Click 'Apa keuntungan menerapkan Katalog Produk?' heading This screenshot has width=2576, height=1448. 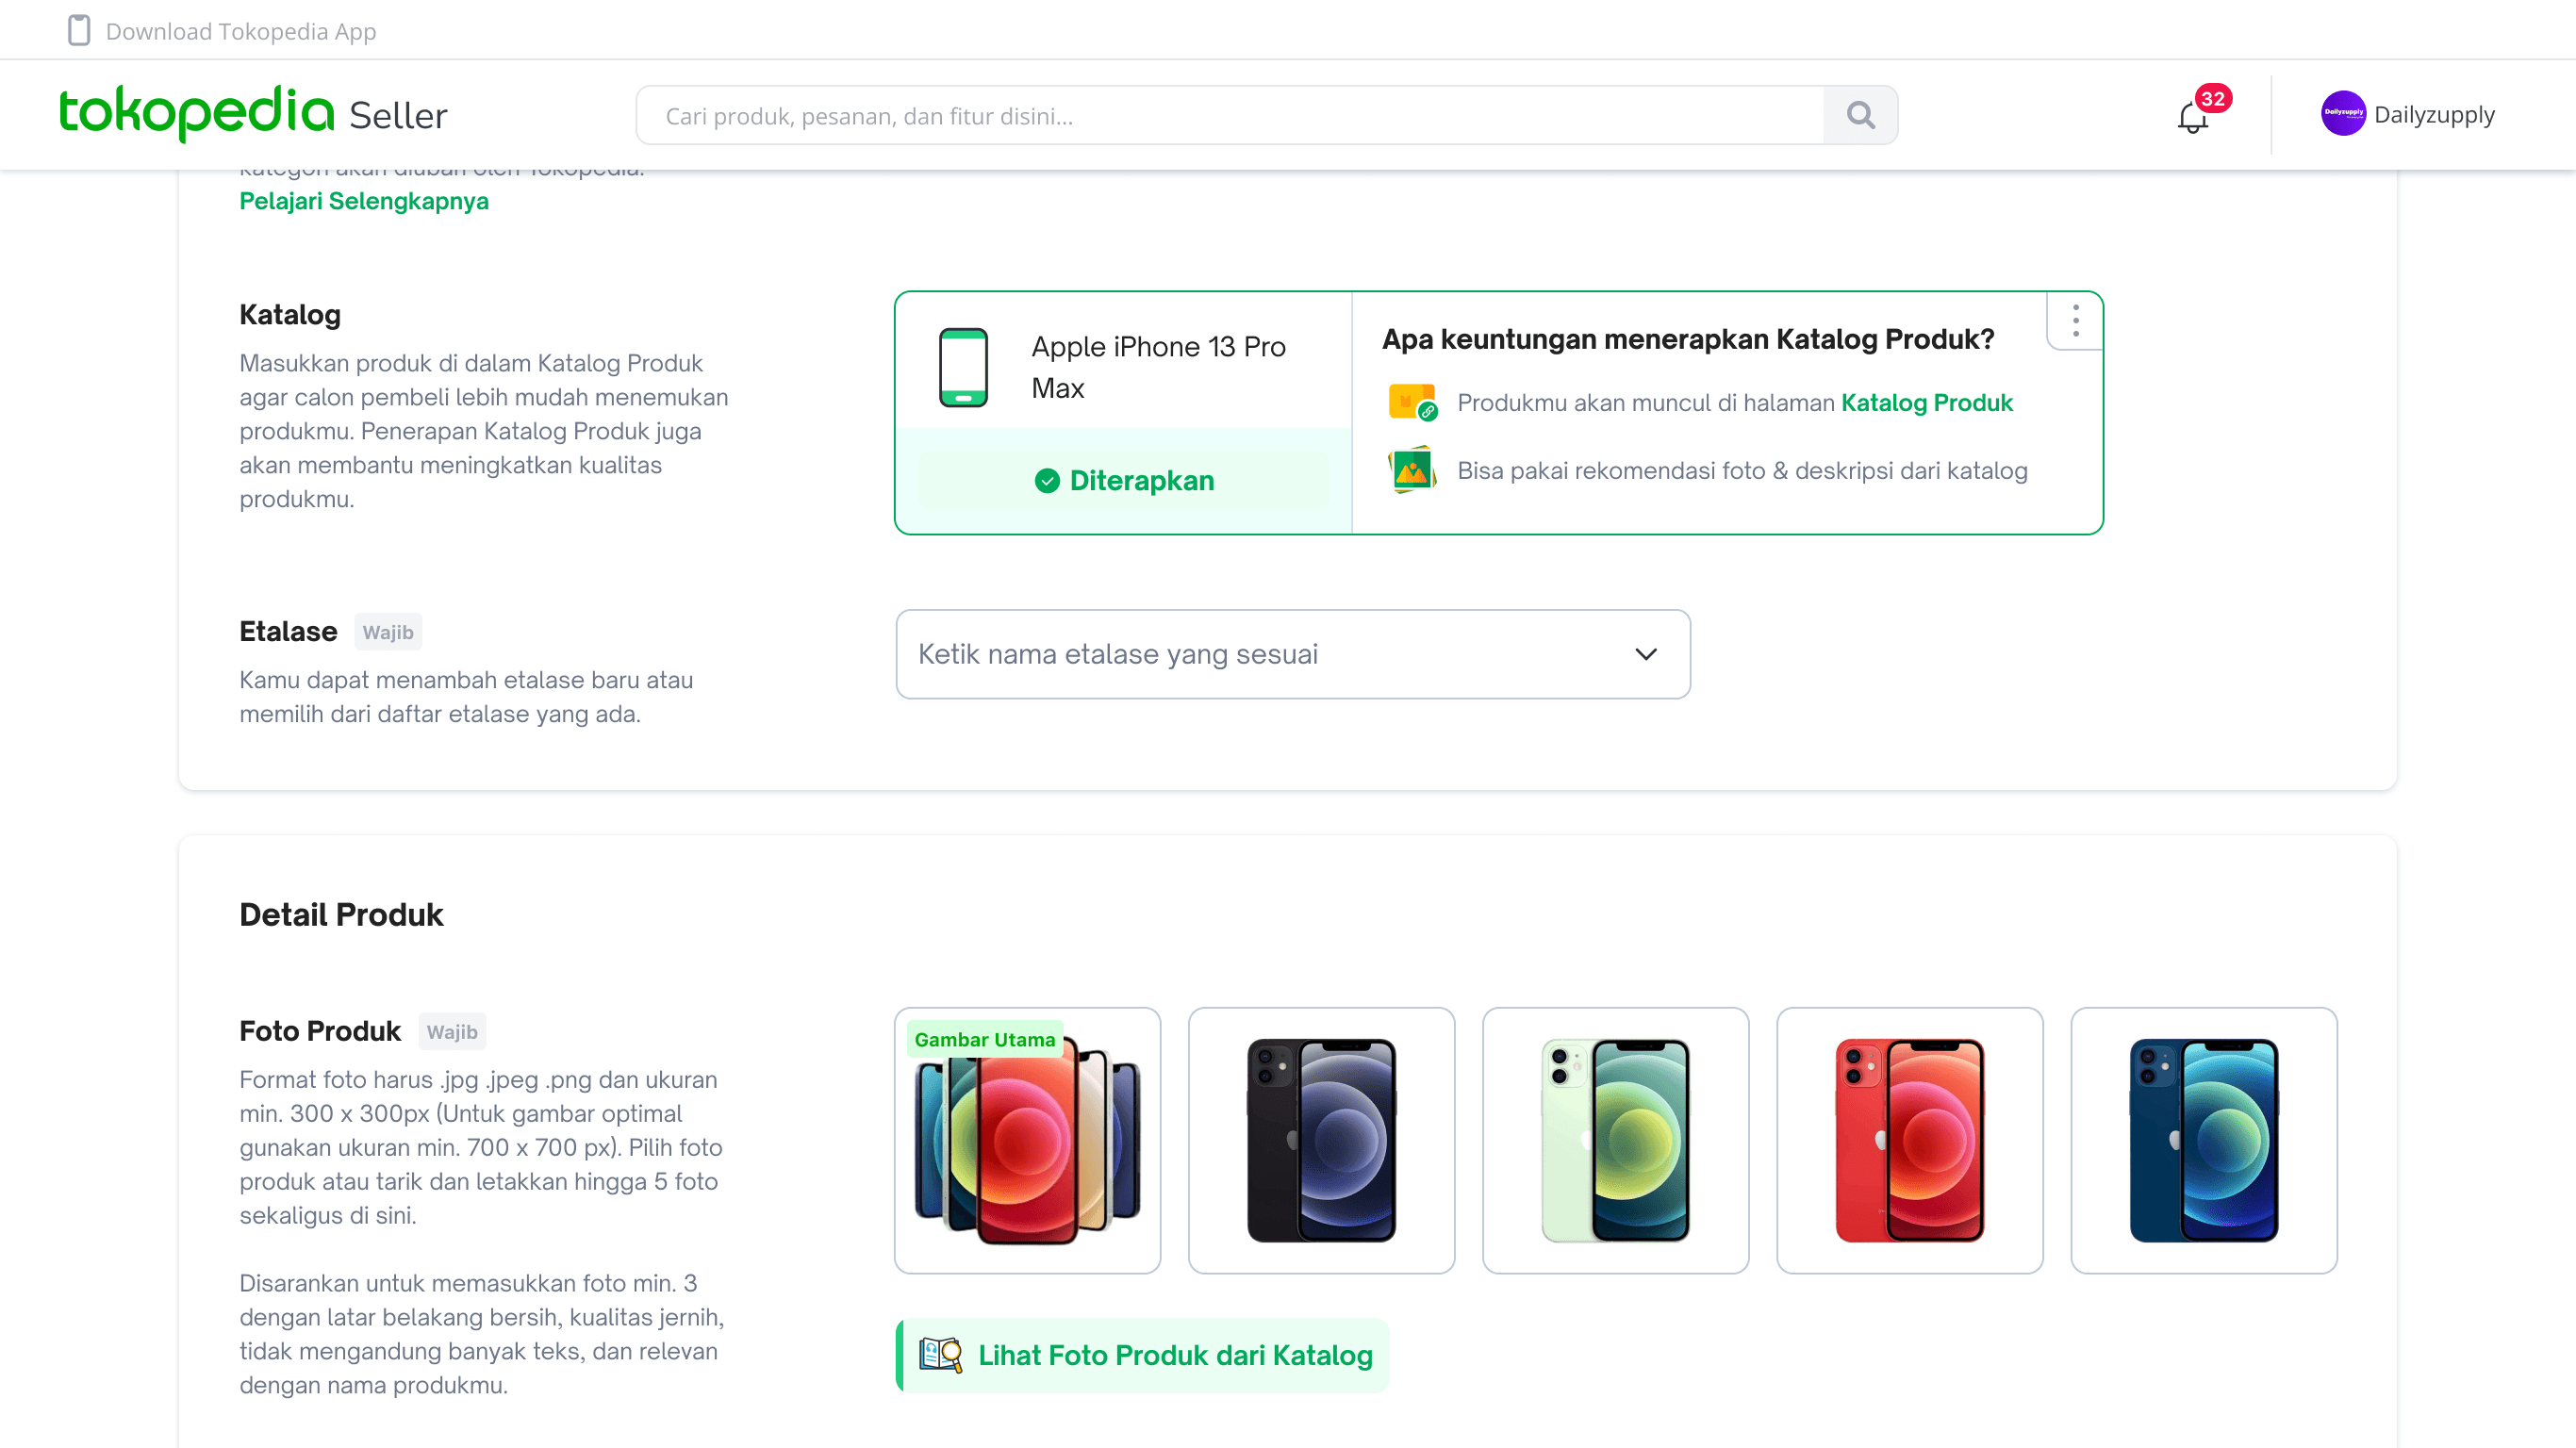tap(1688, 339)
